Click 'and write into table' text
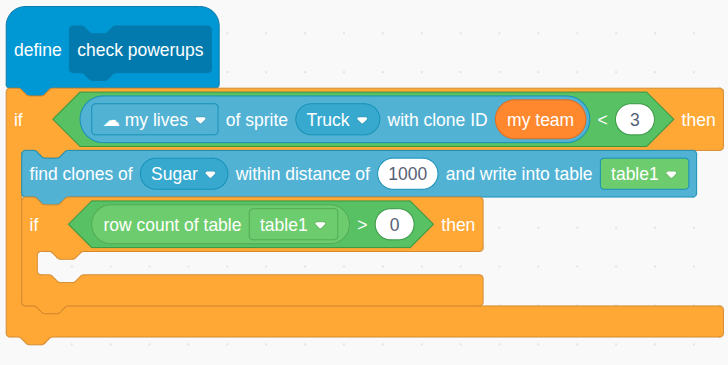Image resolution: width=728 pixels, height=365 pixels. tap(519, 174)
